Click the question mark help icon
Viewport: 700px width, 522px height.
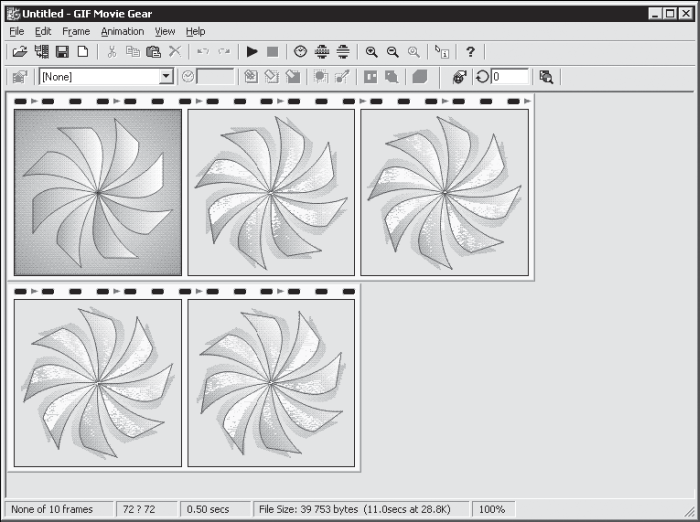point(470,52)
